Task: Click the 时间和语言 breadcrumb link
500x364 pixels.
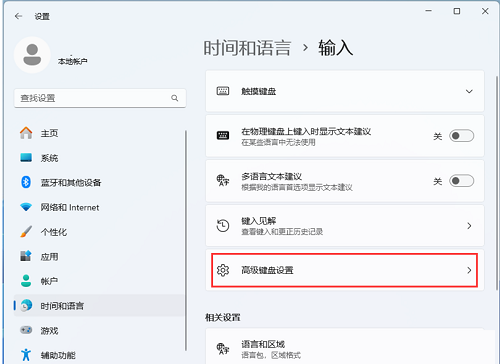Action: click(247, 48)
